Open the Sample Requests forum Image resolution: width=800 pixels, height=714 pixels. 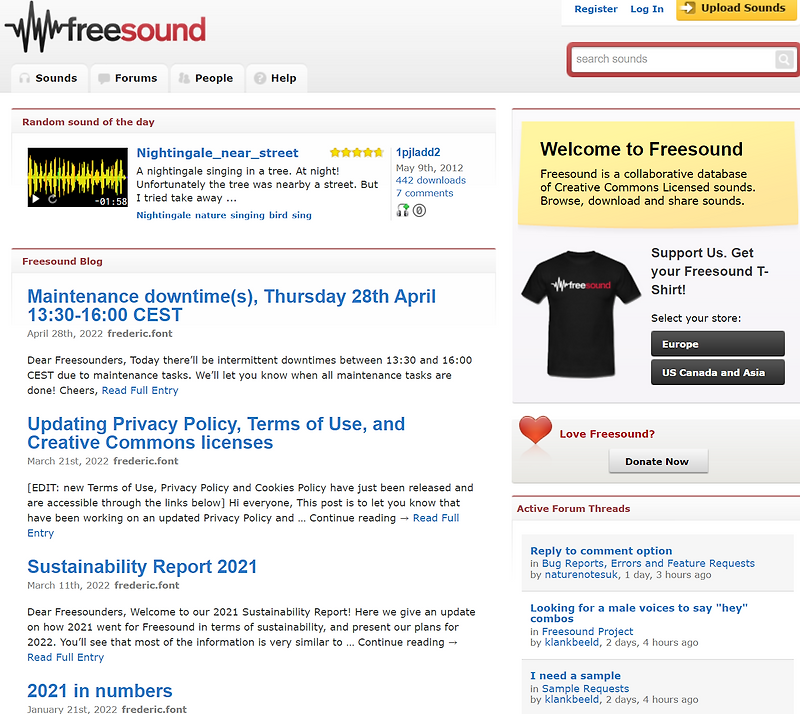[x=585, y=688]
